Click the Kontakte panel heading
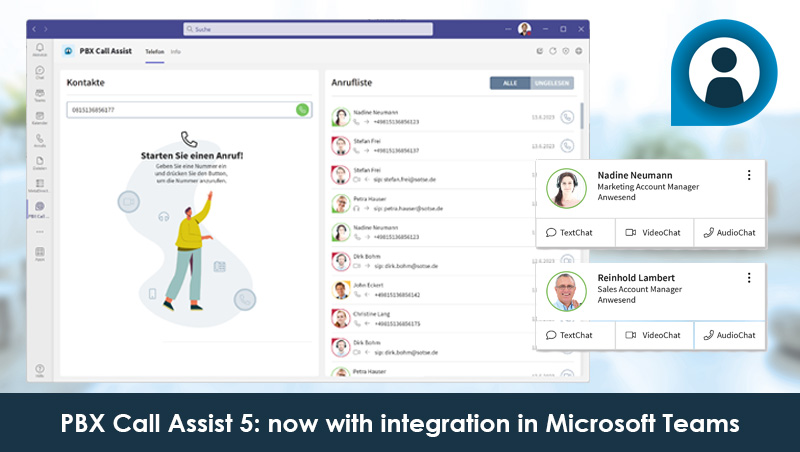The width and height of the screenshot is (800, 452). [86, 83]
